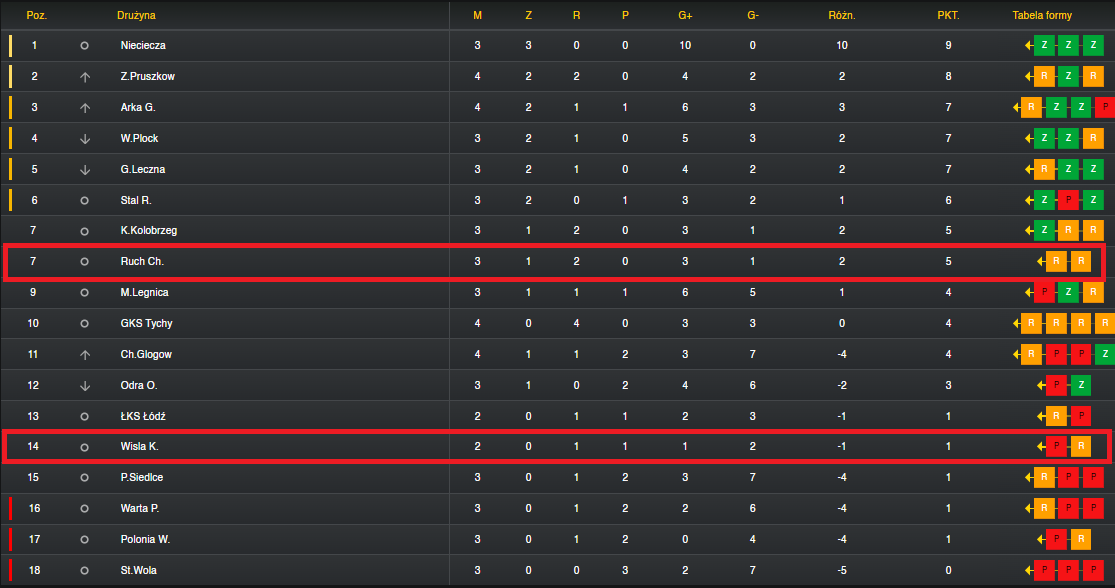Image resolution: width=1115 pixels, height=588 pixels.
Task: Sort by the Drużyna column header
Action: pos(136,15)
